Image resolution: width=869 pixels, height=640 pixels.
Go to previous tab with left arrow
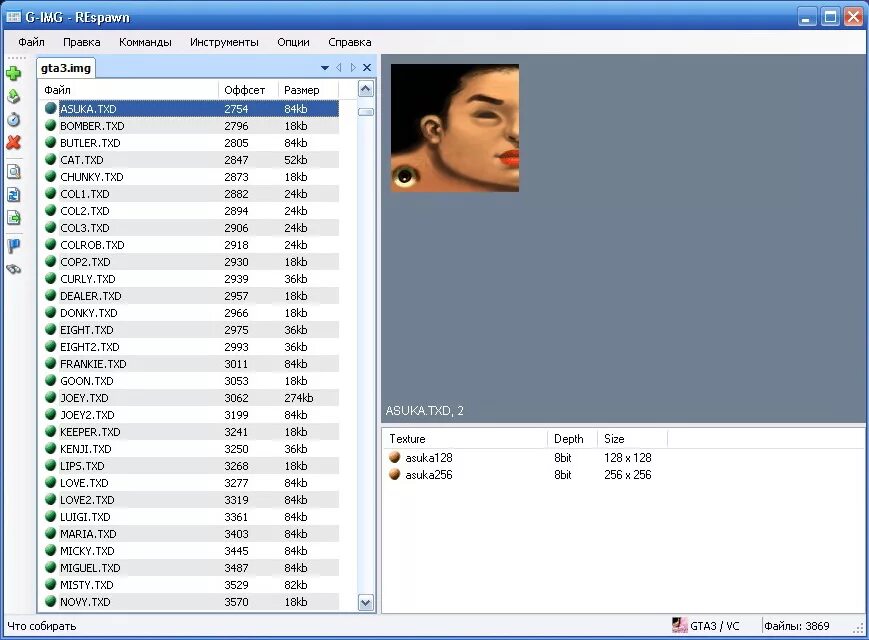[339, 68]
